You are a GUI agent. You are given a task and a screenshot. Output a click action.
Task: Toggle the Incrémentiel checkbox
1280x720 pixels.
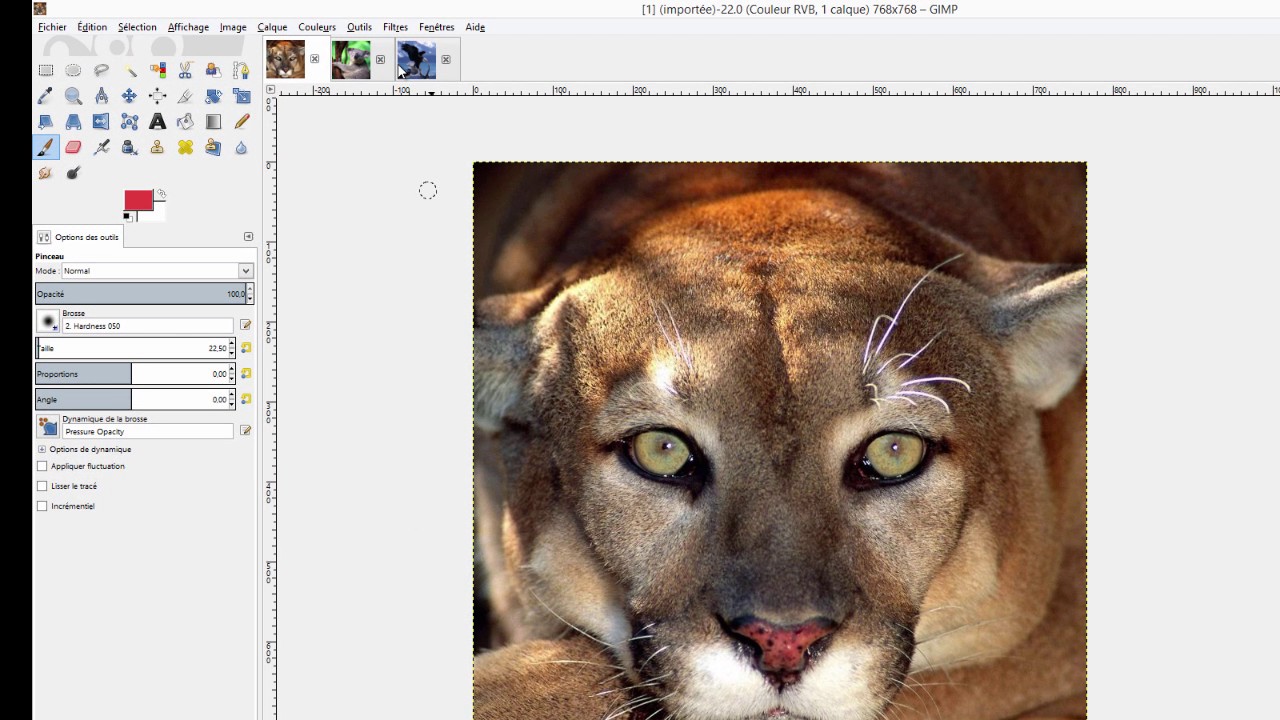[42, 506]
